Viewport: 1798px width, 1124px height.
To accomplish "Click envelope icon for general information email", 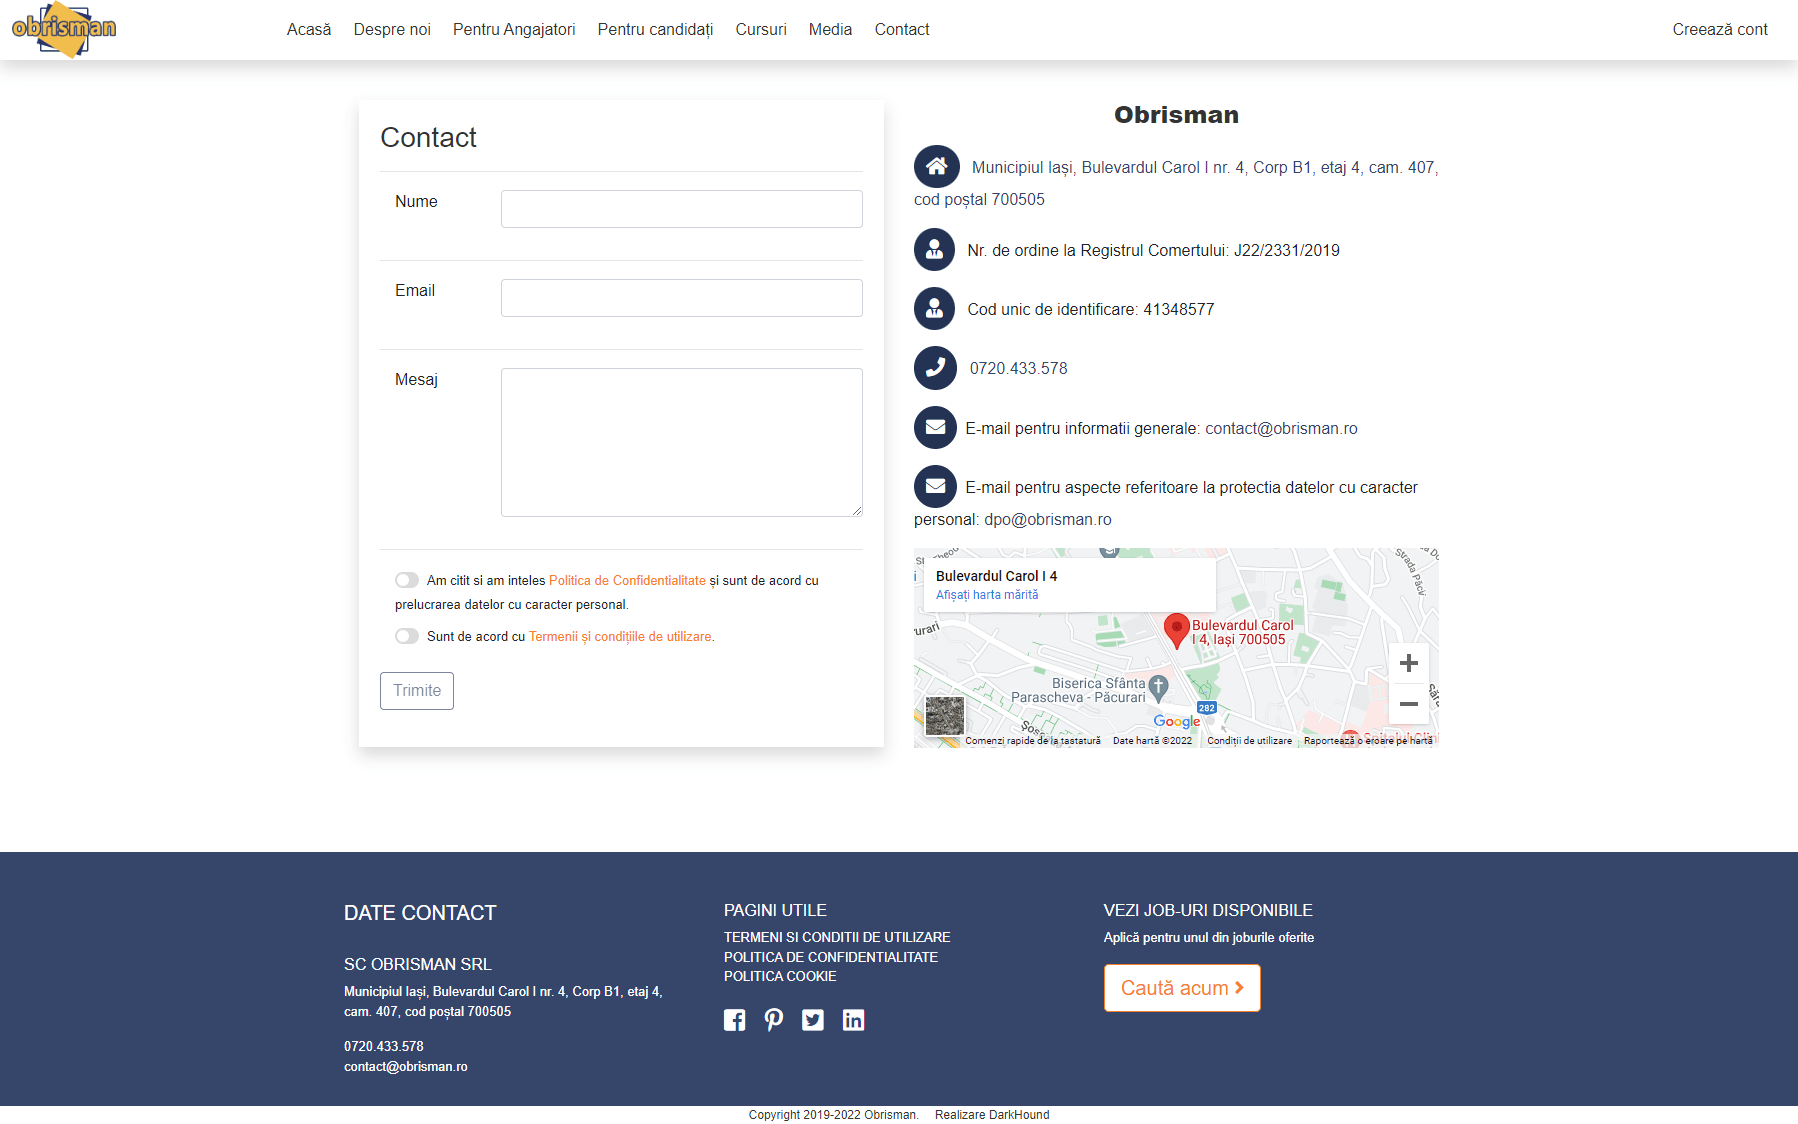I will pyautogui.click(x=935, y=428).
